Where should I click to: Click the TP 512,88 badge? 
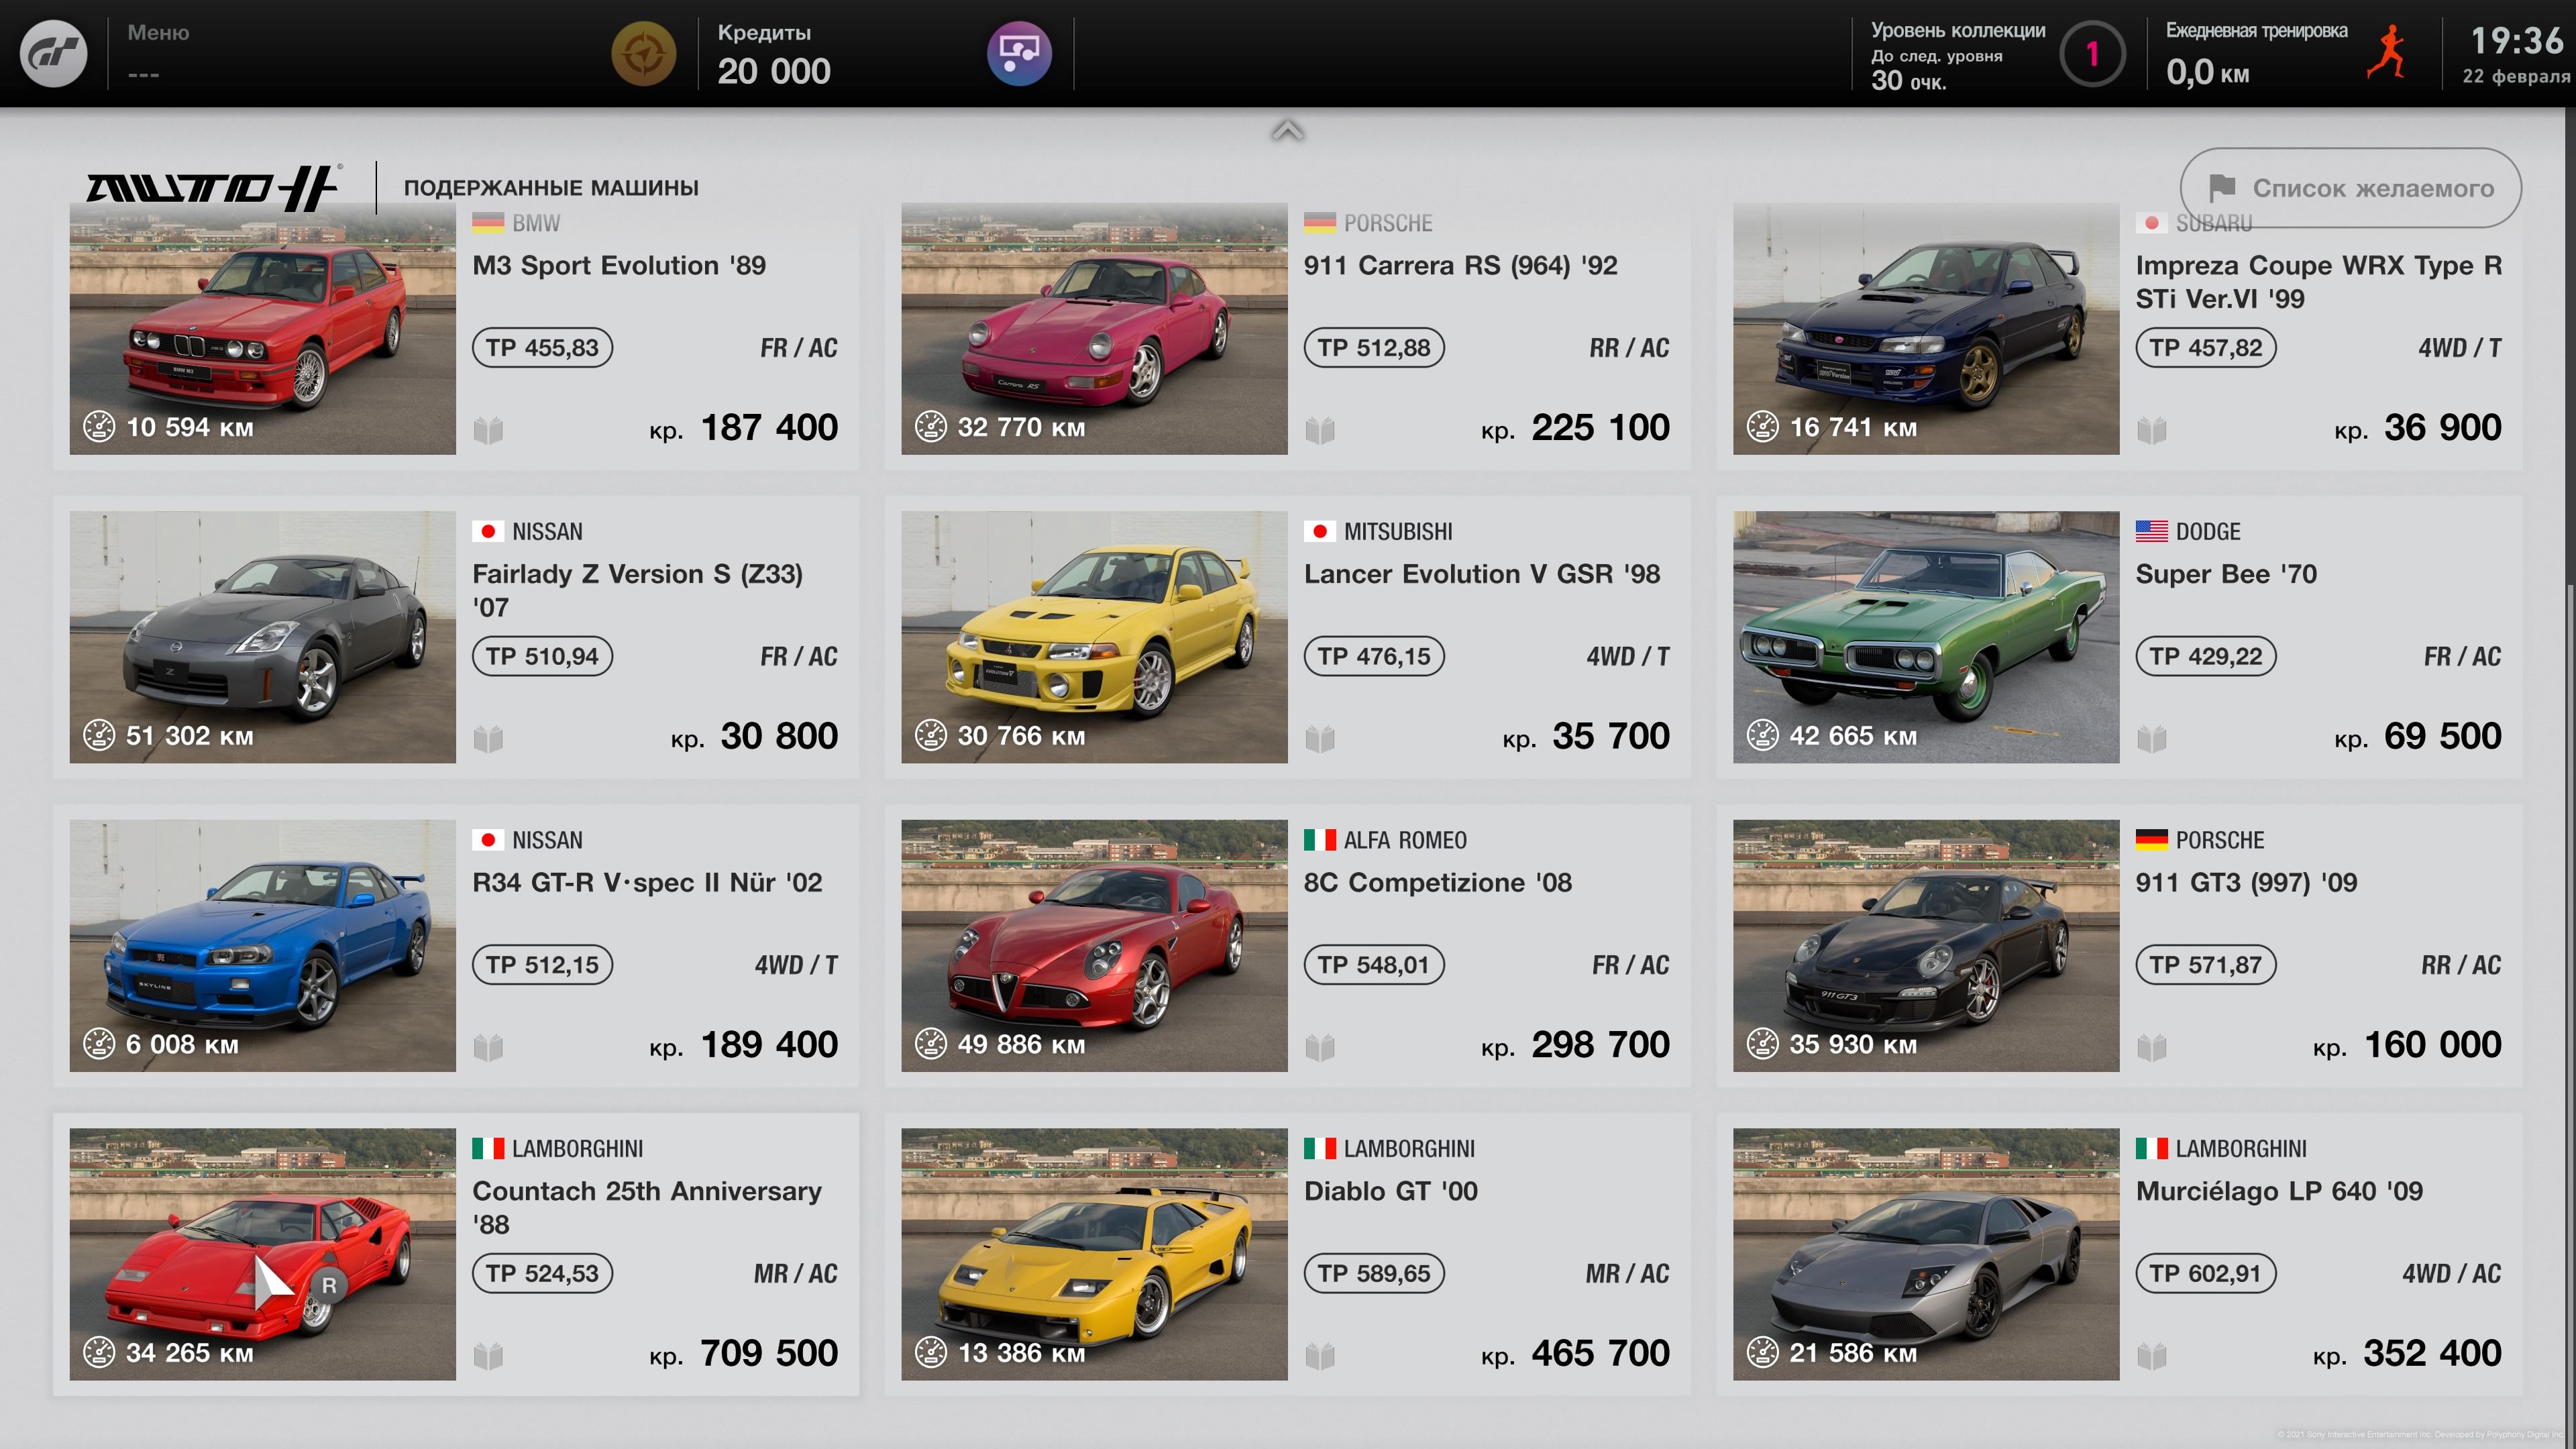pos(1374,347)
